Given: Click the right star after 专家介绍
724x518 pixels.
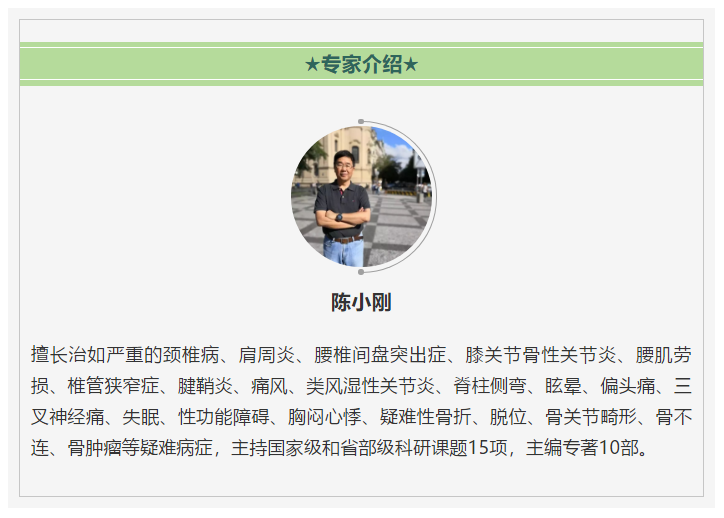Looking at the screenshot, I should point(410,65).
